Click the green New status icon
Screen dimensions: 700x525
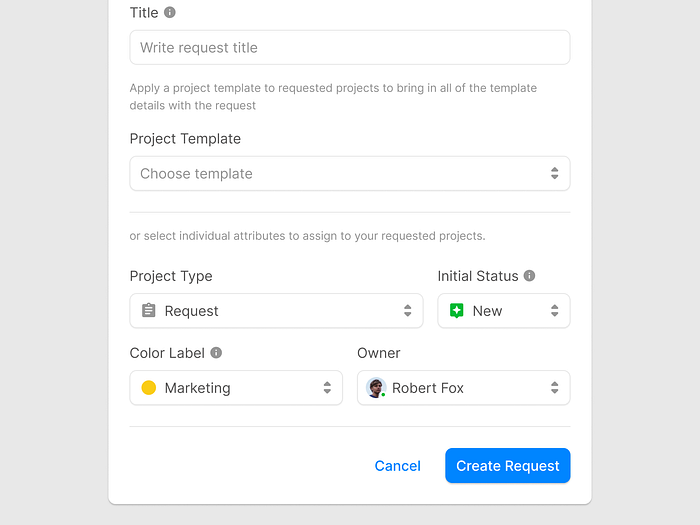click(457, 311)
